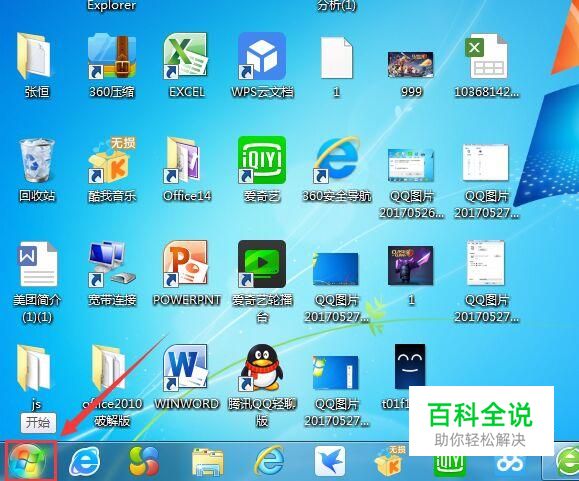Open the Baidu cloud taskbar icon
The image size is (579, 481).
[x=510, y=465]
